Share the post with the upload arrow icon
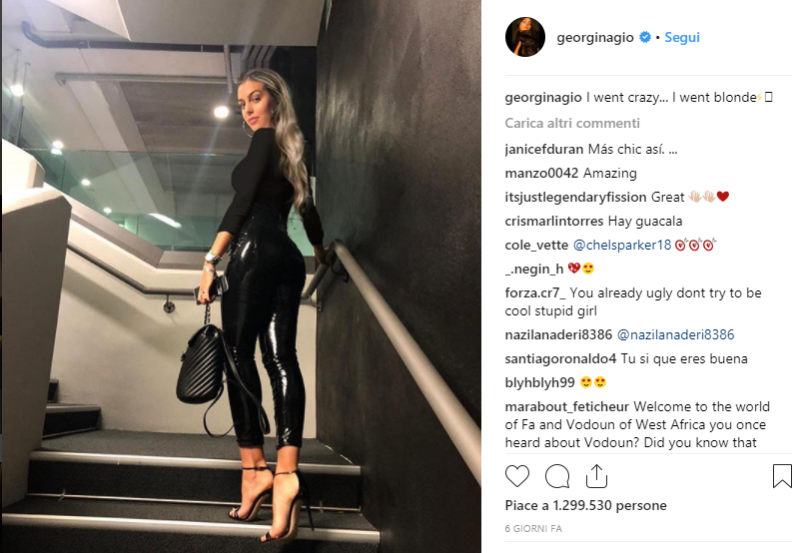The width and height of the screenshot is (797, 553). tap(597, 476)
